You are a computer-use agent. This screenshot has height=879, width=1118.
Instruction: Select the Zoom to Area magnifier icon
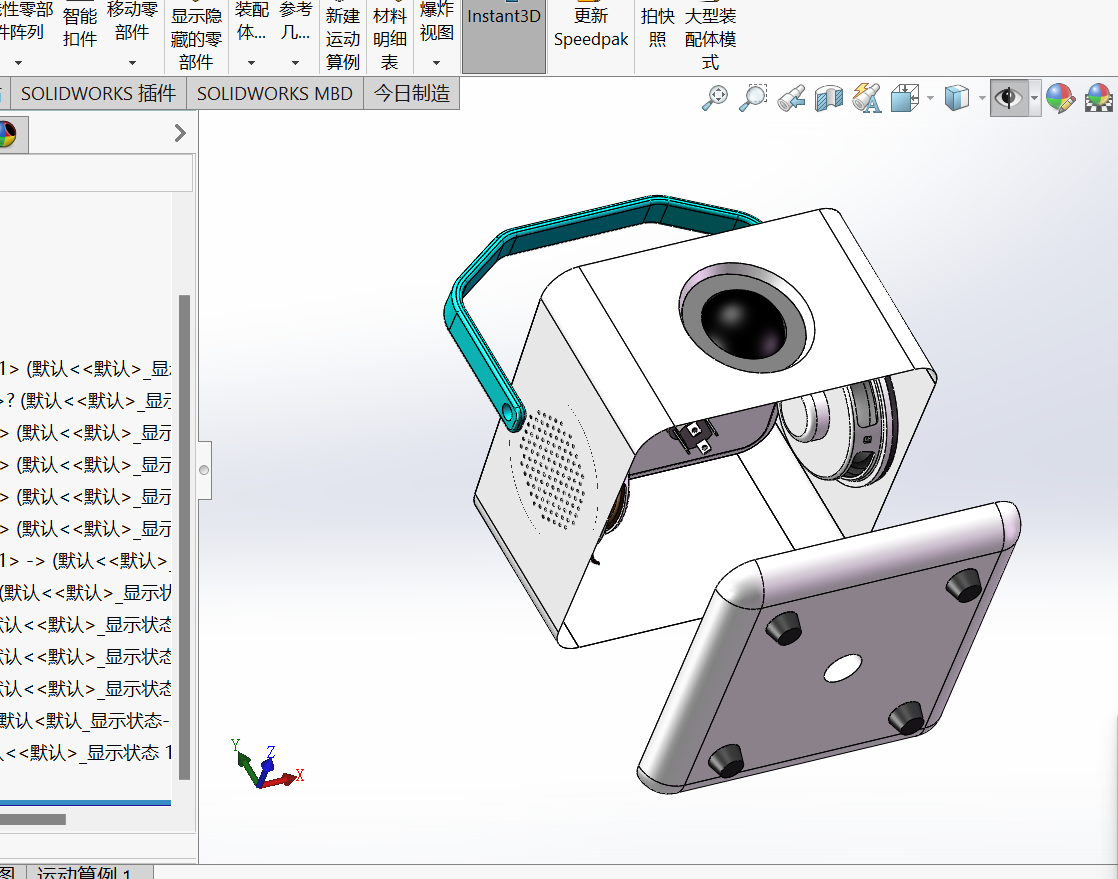(x=752, y=98)
